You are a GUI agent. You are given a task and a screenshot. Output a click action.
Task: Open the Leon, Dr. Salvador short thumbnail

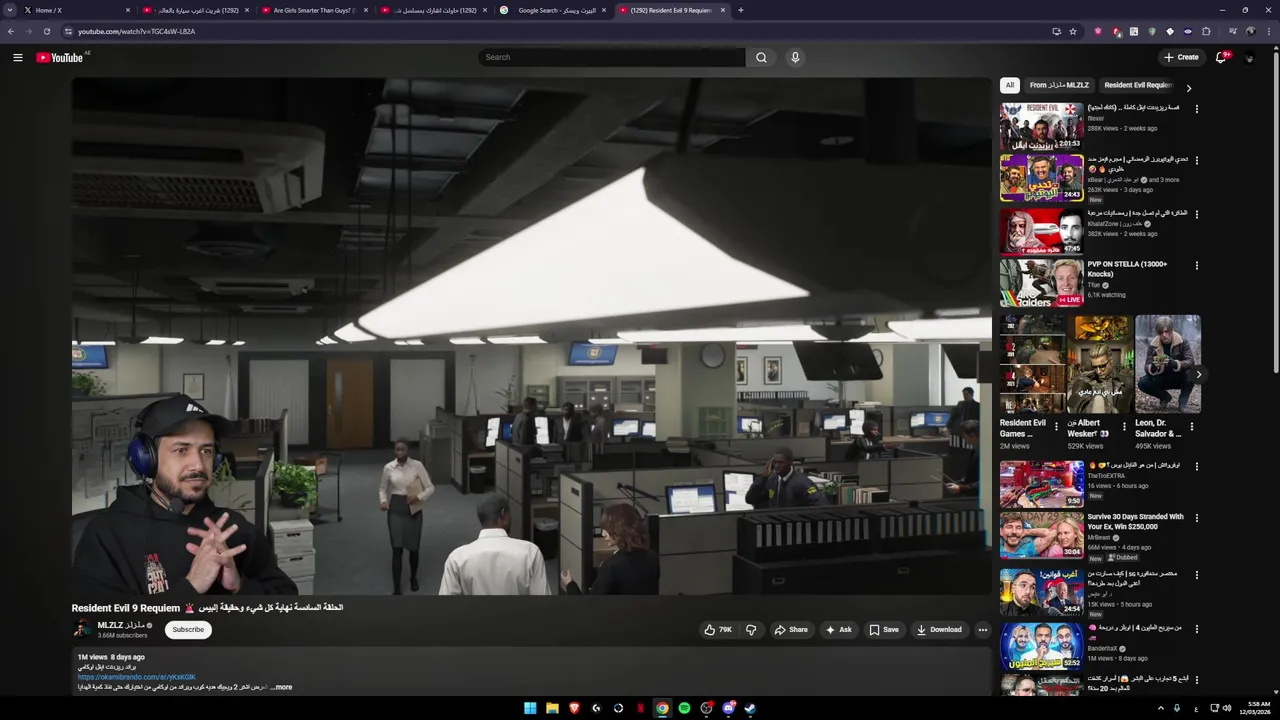coord(1168,364)
